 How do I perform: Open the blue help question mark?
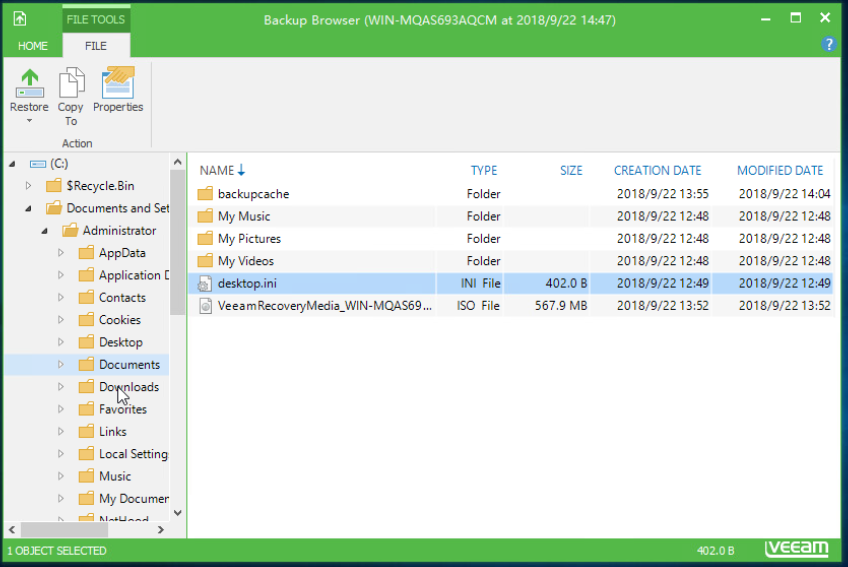click(x=829, y=44)
